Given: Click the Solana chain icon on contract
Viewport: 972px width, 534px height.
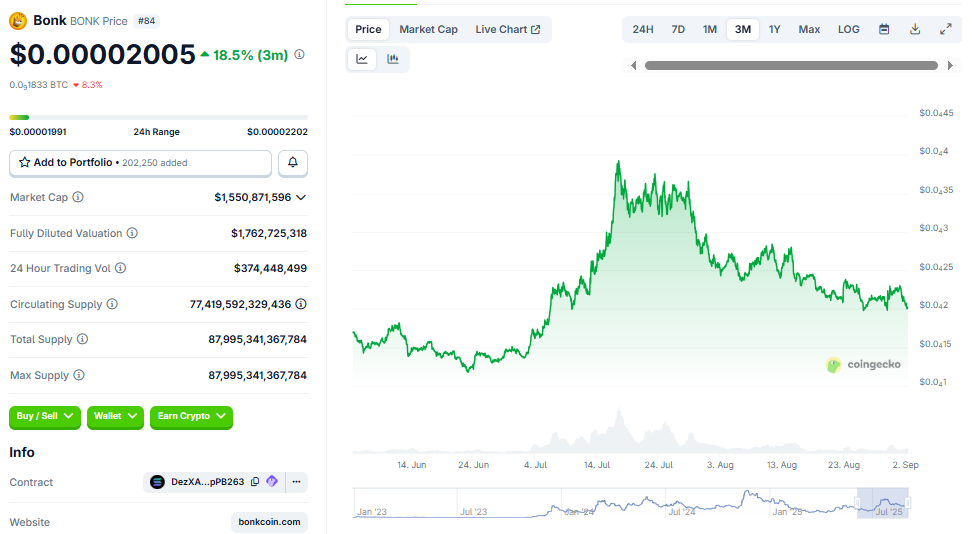Looking at the screenshot, I should click(157, 482).
